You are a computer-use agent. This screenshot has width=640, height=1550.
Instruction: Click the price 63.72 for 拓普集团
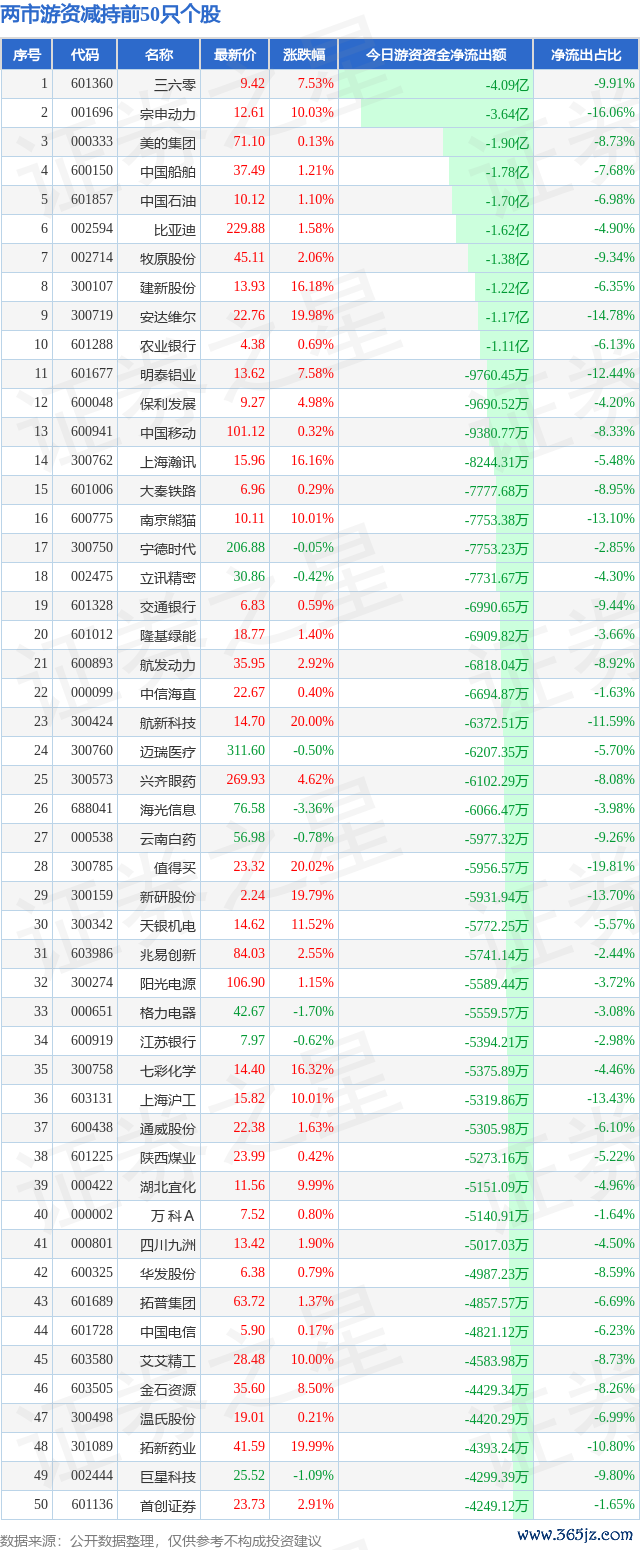coord(249,1302)
